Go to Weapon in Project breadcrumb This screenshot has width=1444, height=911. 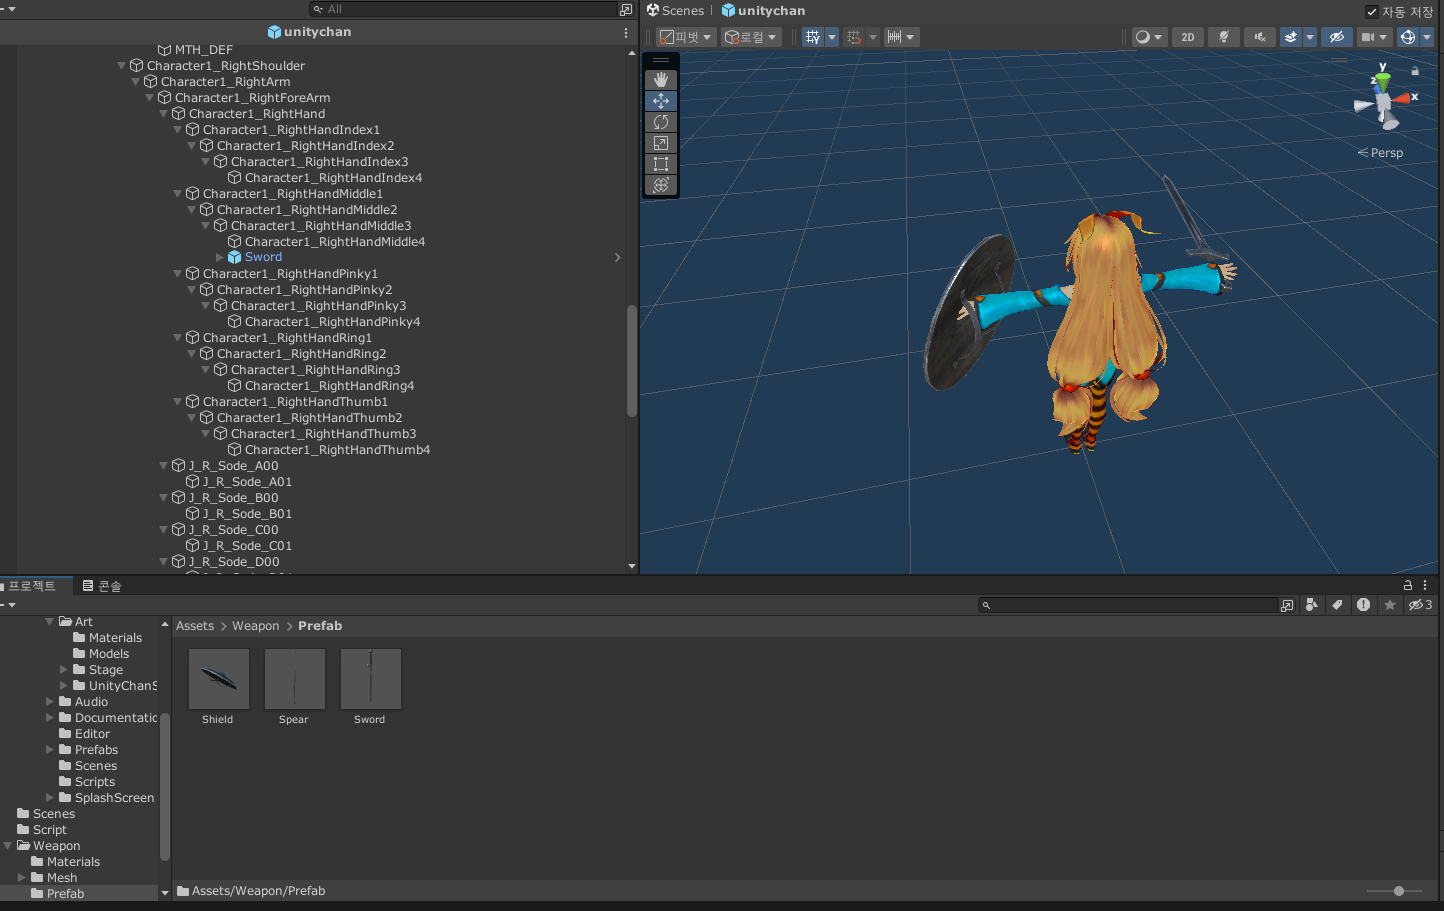coord(256,626)
